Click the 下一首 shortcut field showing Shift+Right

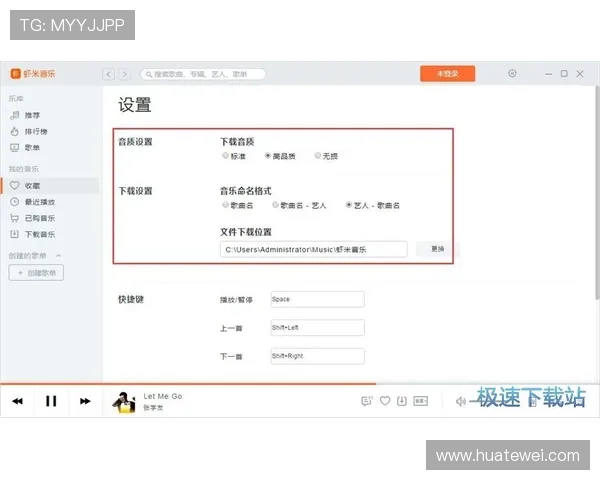(318, 356)
